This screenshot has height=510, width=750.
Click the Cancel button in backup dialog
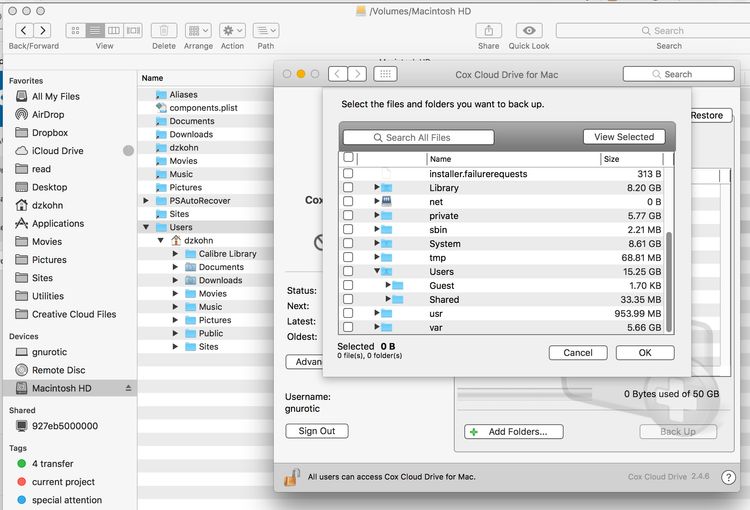[578, 353]
